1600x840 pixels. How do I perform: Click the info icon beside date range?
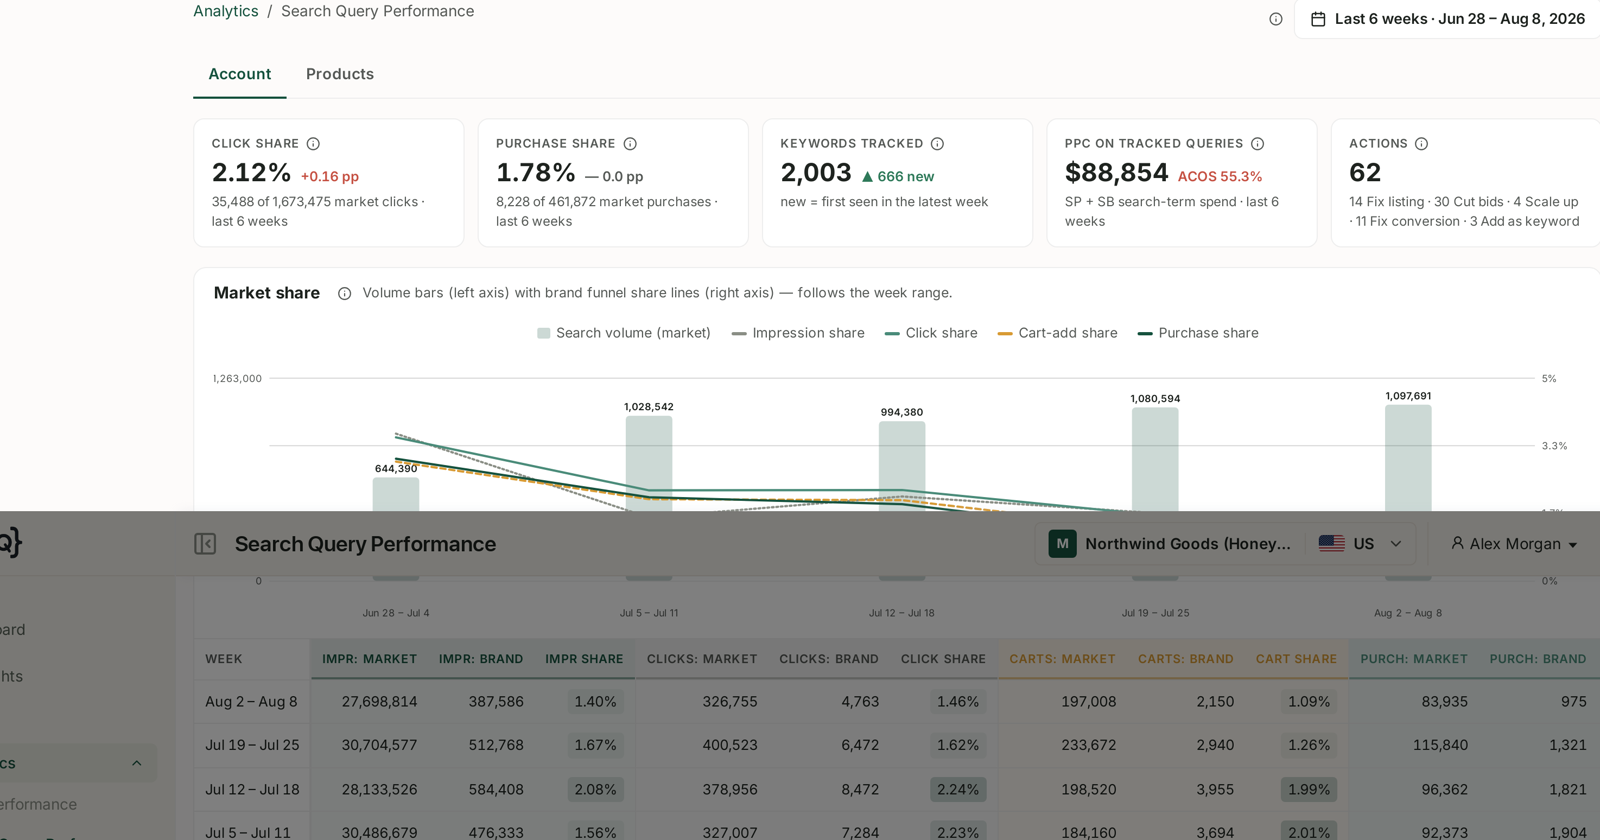click(x=1276, y=19)
